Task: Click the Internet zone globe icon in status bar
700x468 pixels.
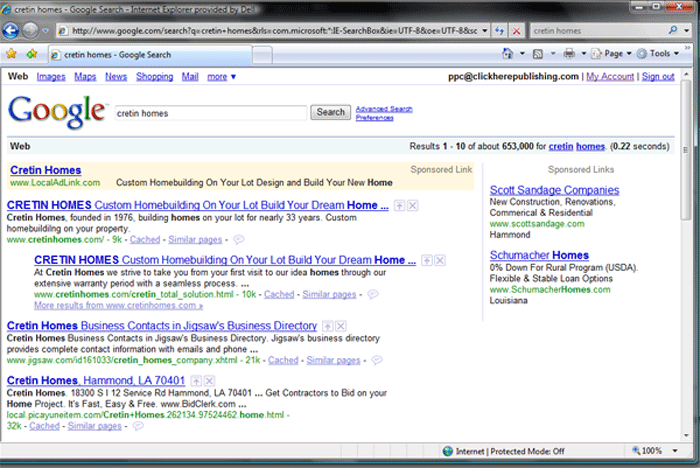Action: [x=448, y=451]
